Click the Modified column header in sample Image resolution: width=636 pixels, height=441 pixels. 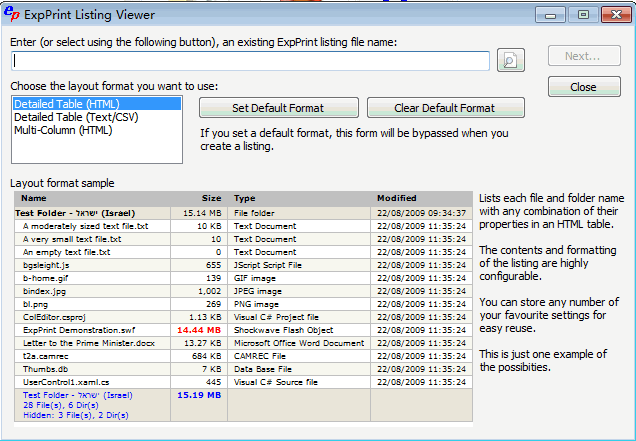click(x=397, y=198)
